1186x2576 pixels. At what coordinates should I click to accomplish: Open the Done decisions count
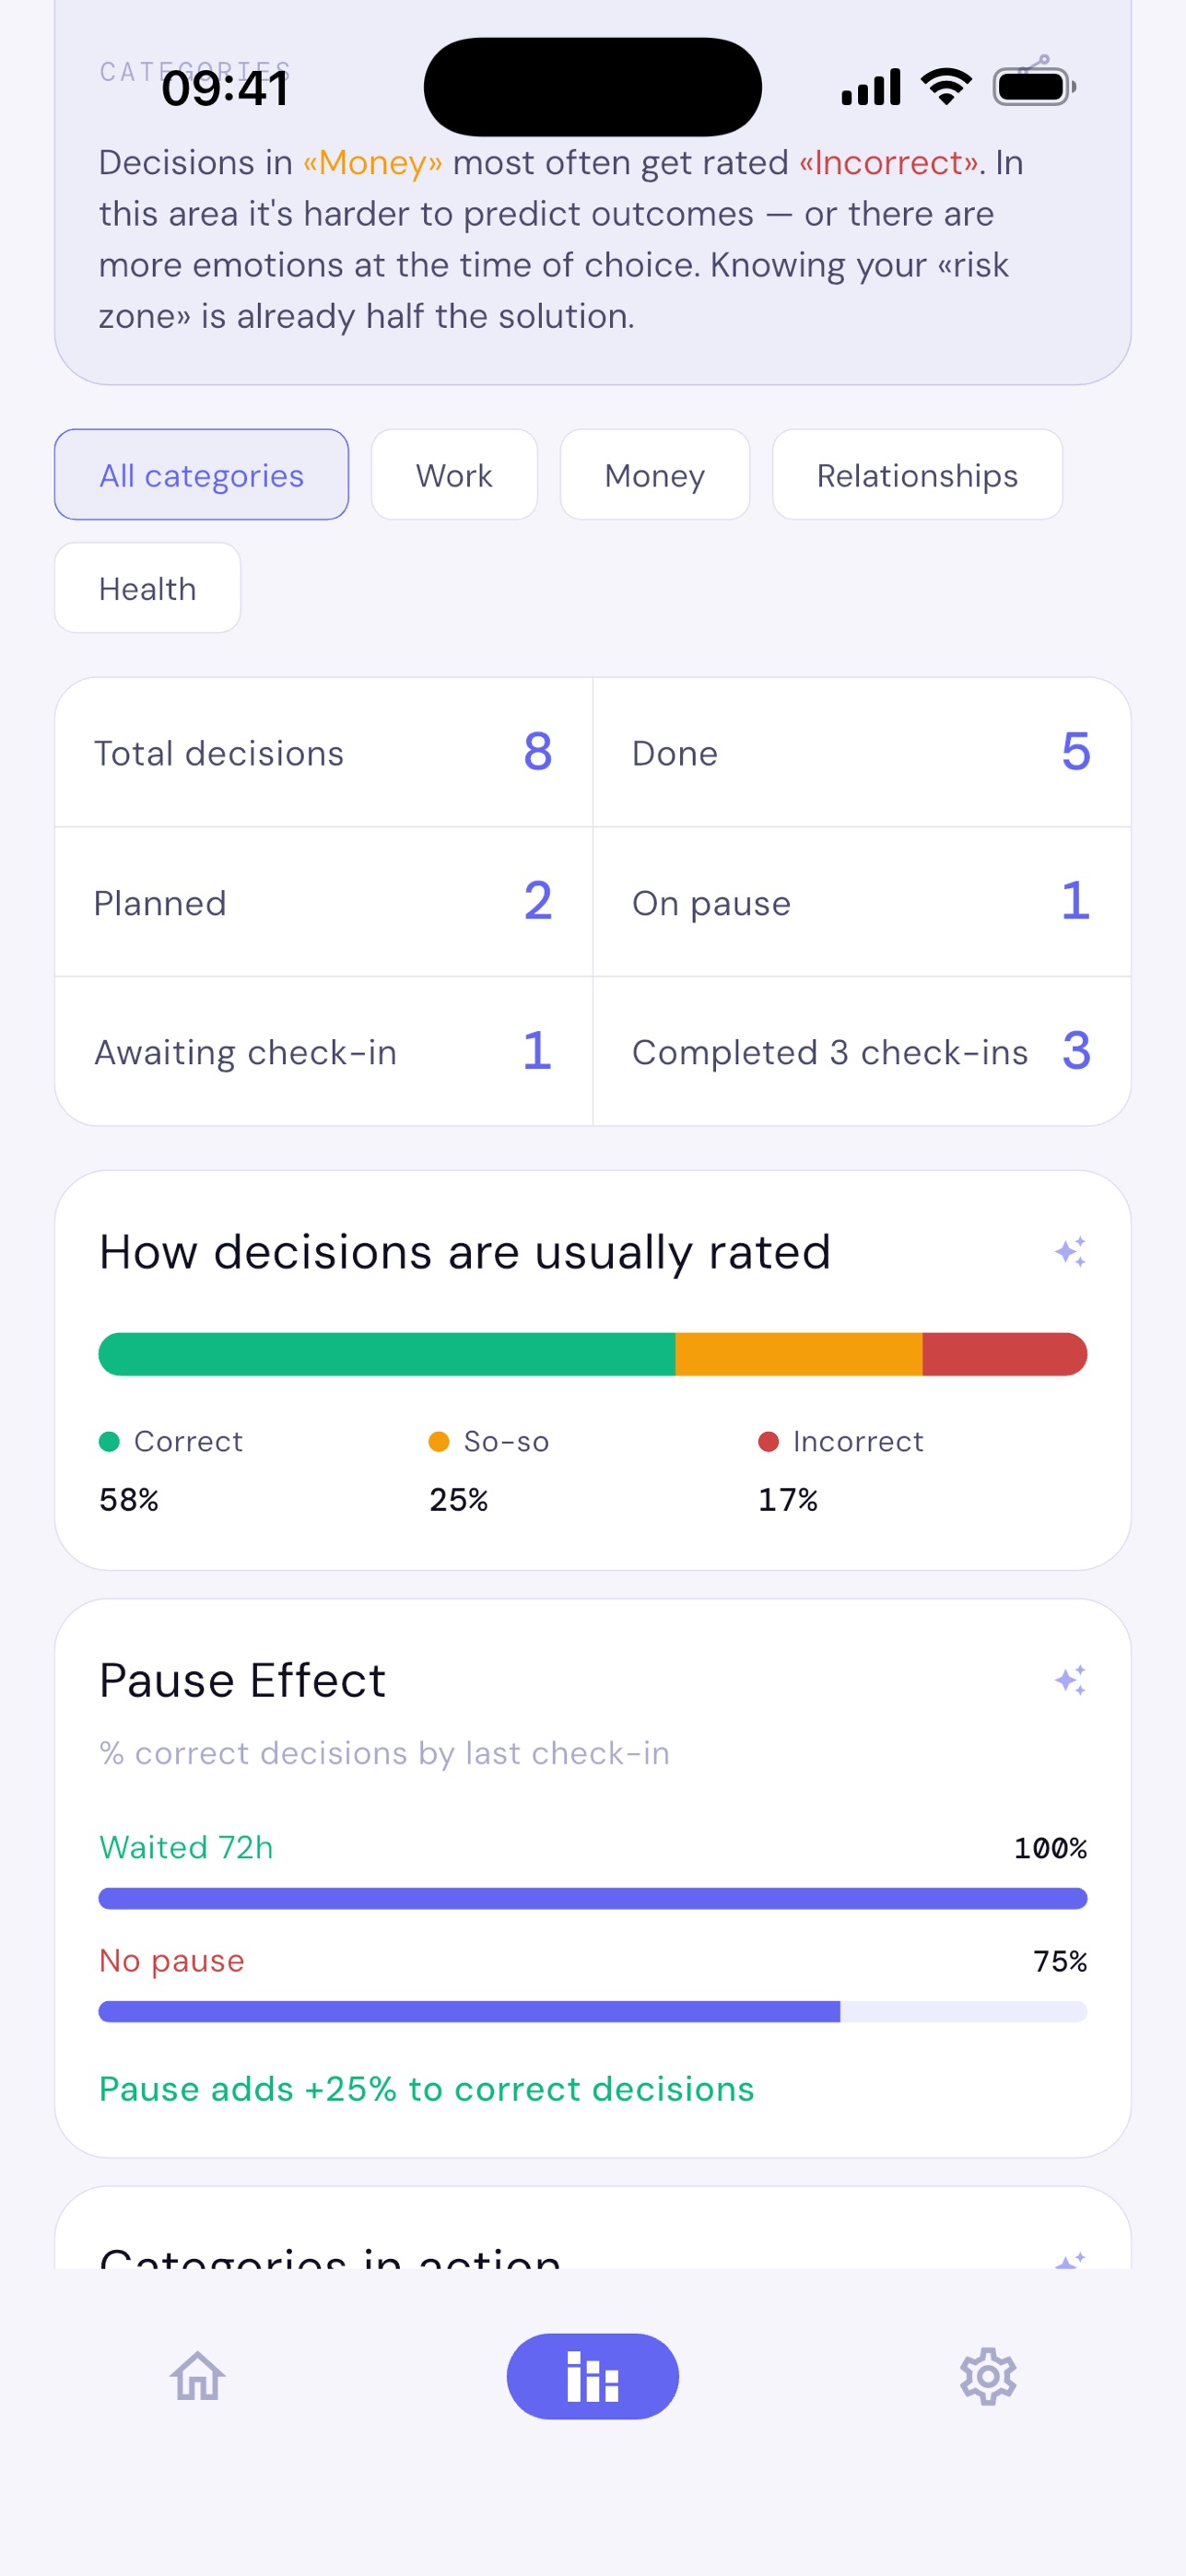tap(861, 752)
